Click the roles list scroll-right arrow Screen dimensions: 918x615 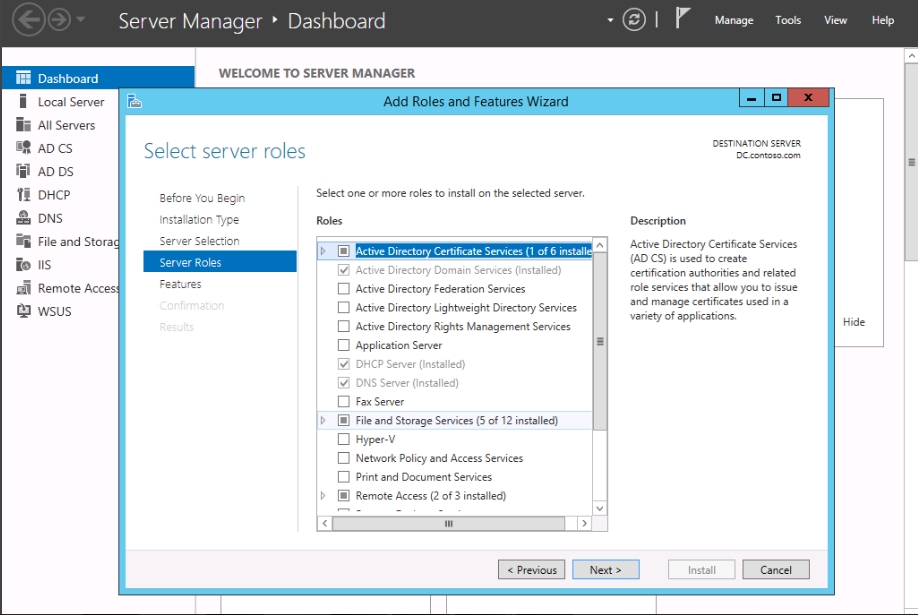pos(584,523)
